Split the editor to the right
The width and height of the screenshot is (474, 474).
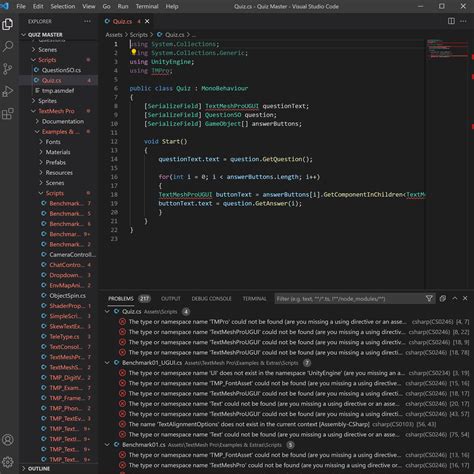451,21
